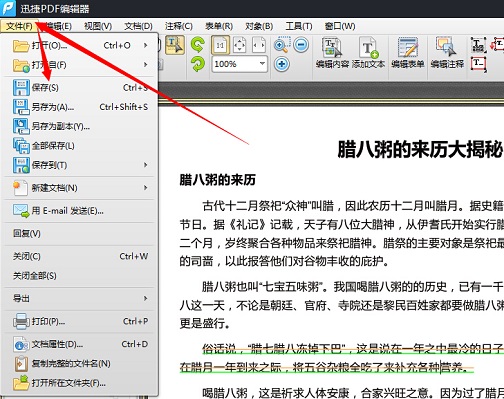This screenshot has height=399, width=504.
Task: Open the 注释(C) menu
Action: pyautogui.click(x=179, y=26)
